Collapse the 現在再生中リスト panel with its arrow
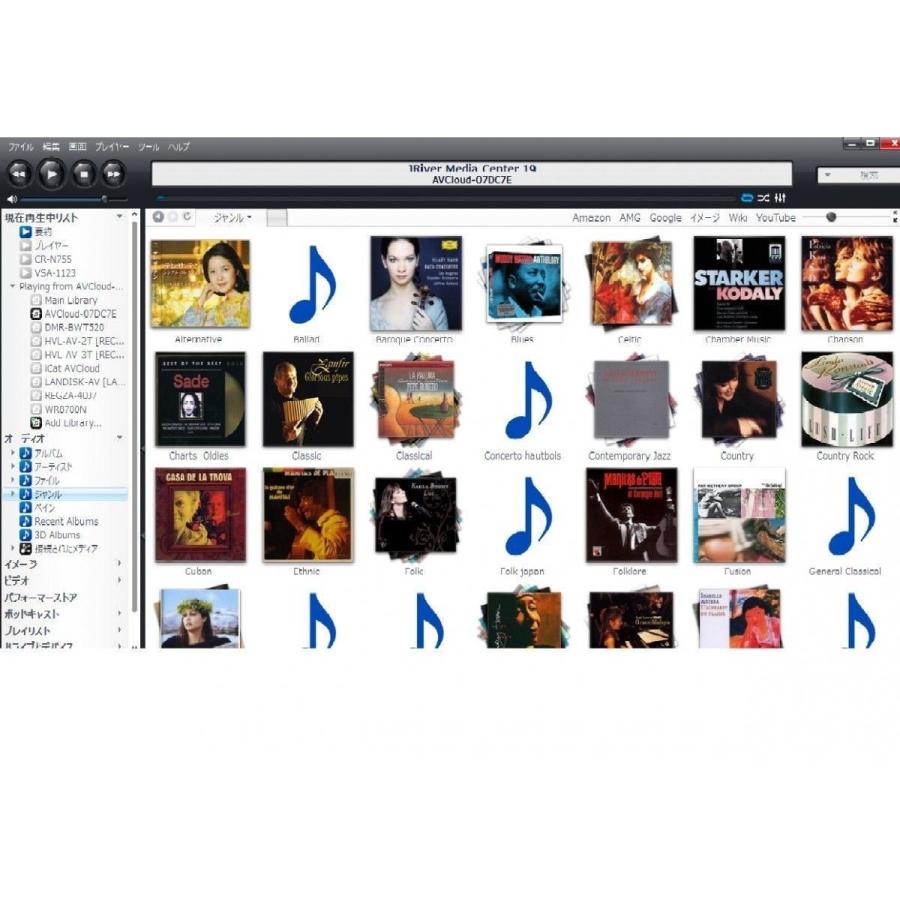900x900 pixels. (120, 217)
